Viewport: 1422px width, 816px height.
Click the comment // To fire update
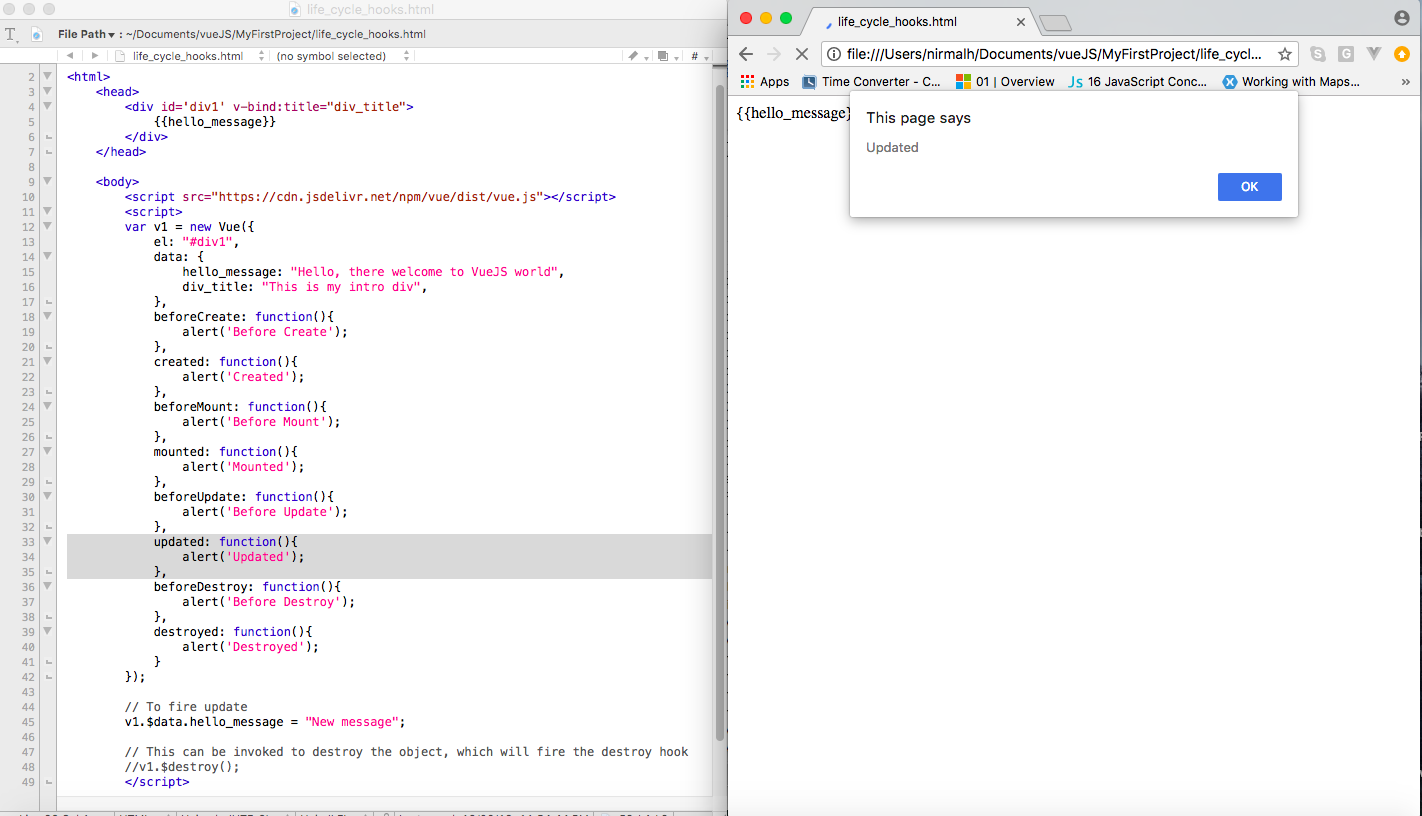(x=186, y=707)
